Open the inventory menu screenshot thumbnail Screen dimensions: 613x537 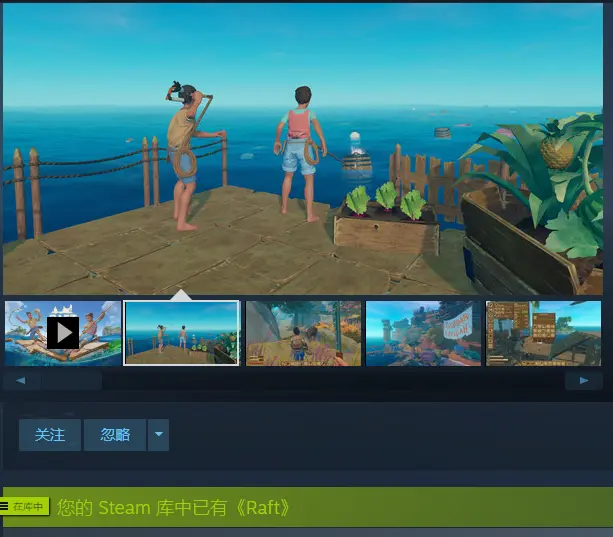click(543, 333)
